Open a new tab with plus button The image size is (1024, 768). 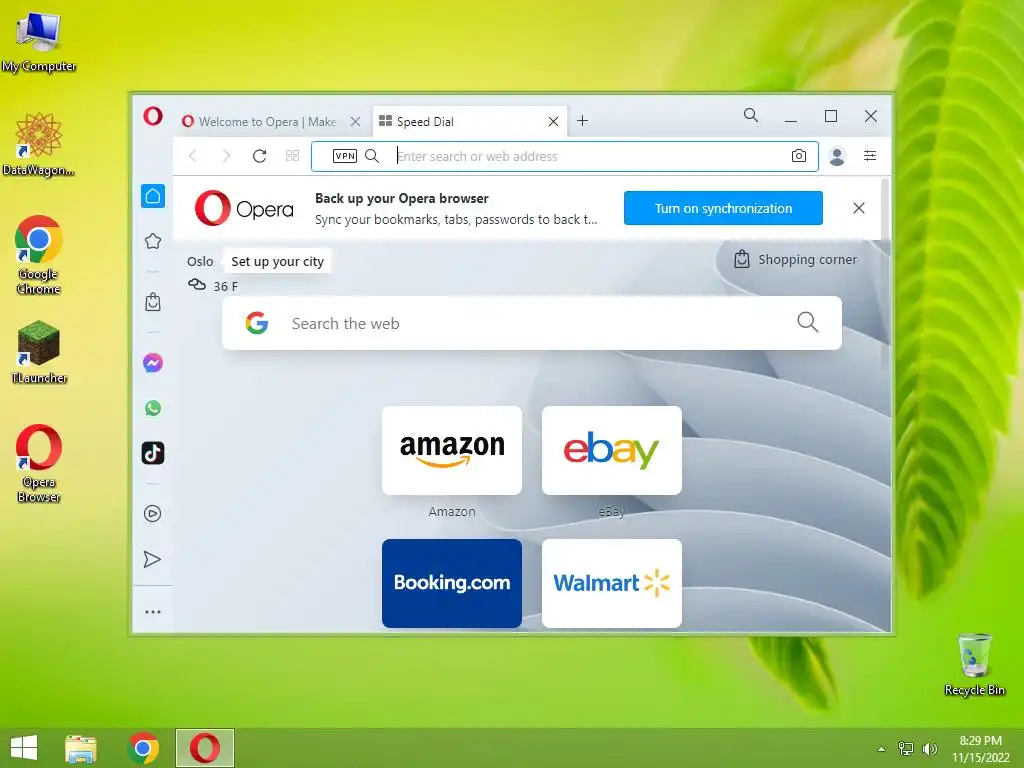(x=583, y=121)
